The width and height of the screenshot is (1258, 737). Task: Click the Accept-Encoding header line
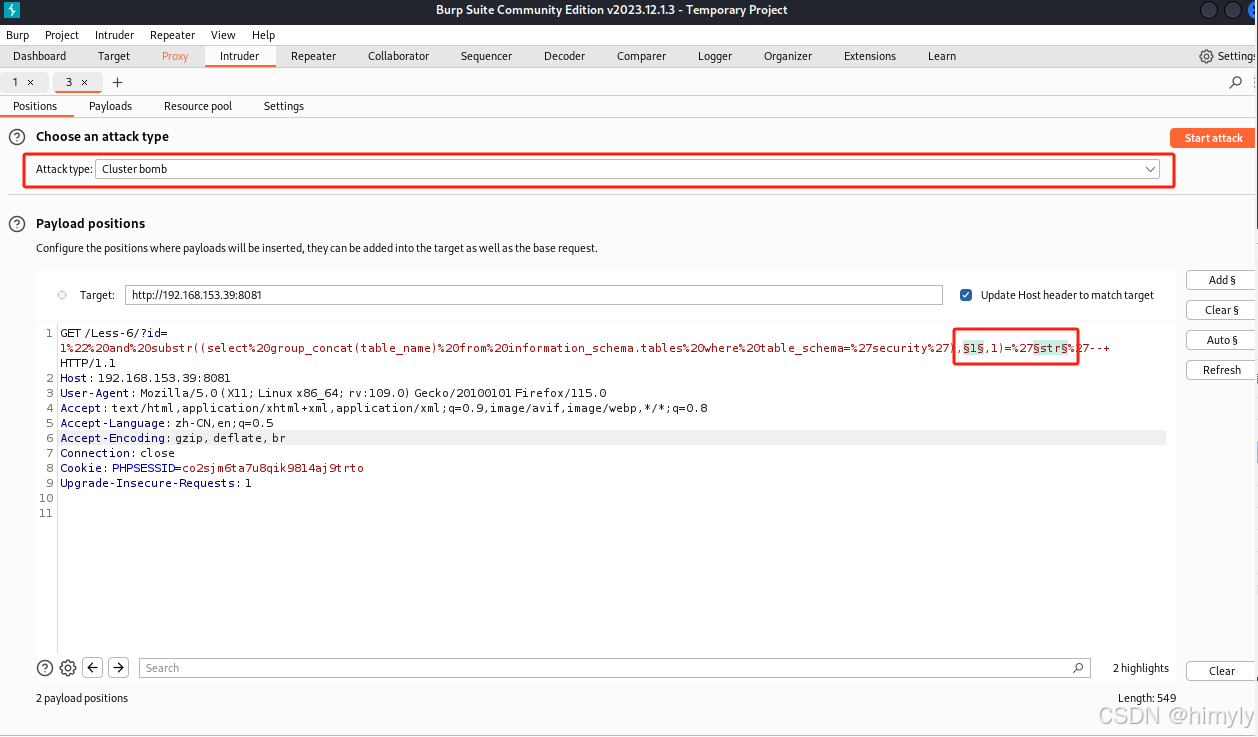click(x=173, y=438)
